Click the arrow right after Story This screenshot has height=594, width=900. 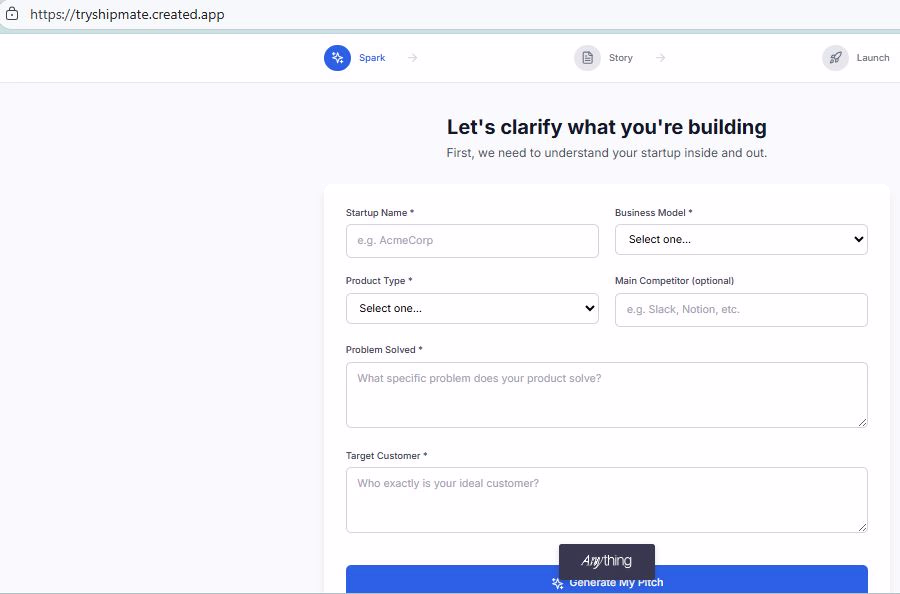tap(660, 58)
